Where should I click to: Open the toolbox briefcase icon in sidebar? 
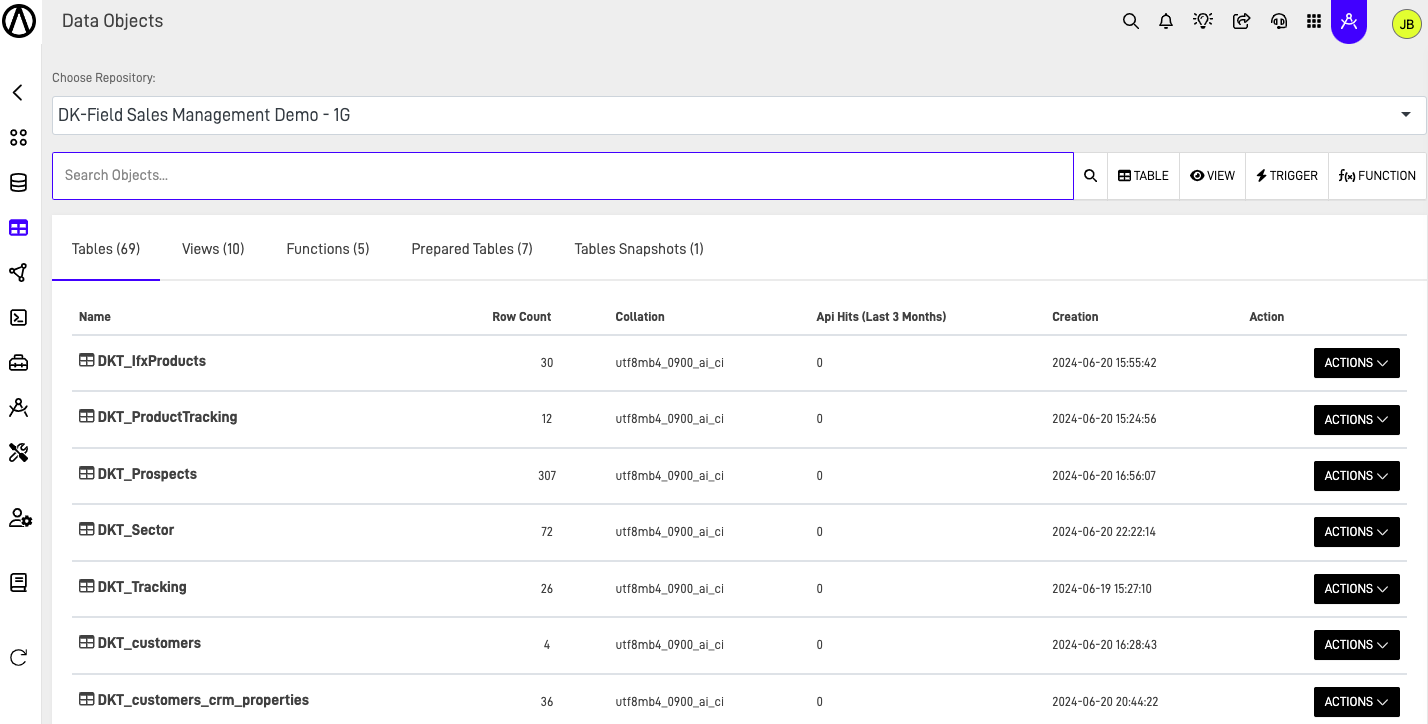[x=18, y=363]
